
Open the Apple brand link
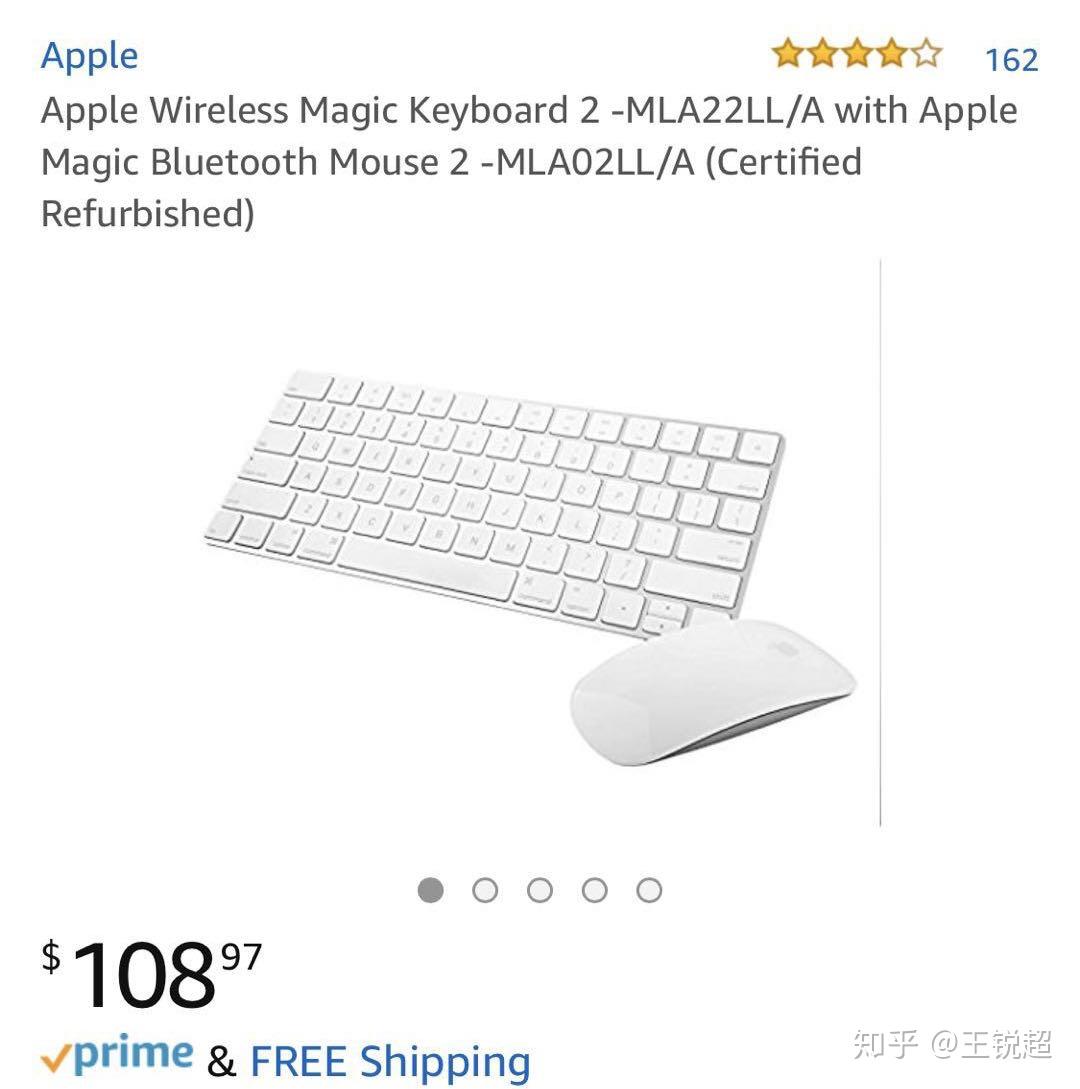90,56
